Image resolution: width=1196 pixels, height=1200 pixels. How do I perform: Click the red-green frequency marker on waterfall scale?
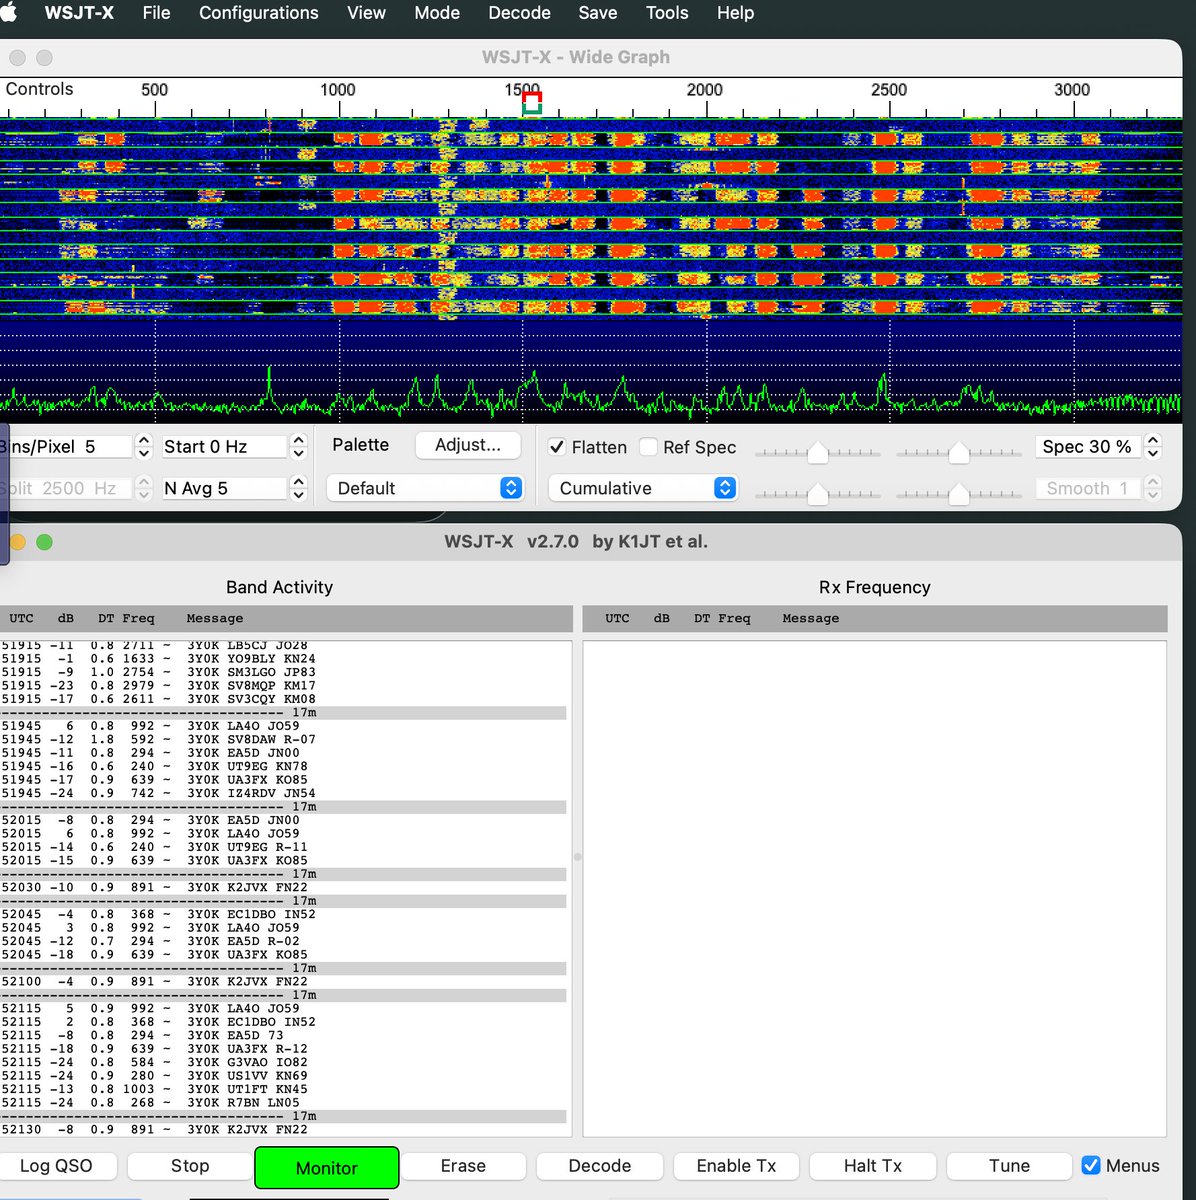pyautogui.click(x=532, y=103)
